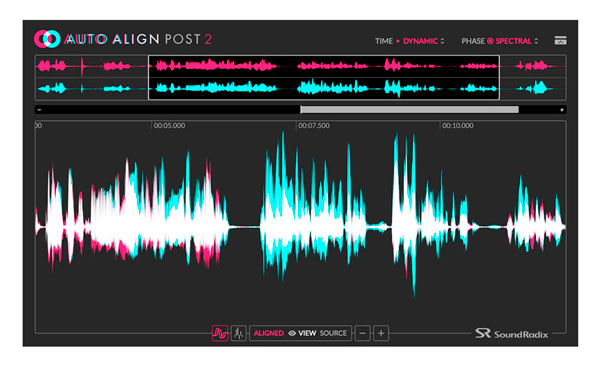600x366 pixels.
Task: Click the main aligned waveform display
Action: point(300,227)
